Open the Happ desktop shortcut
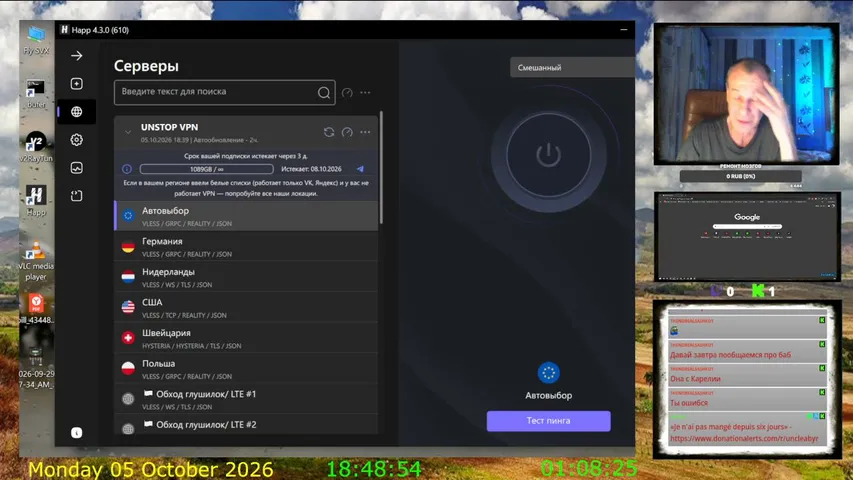The height and width of the screenshot is (480, 853). pos(36,201)
